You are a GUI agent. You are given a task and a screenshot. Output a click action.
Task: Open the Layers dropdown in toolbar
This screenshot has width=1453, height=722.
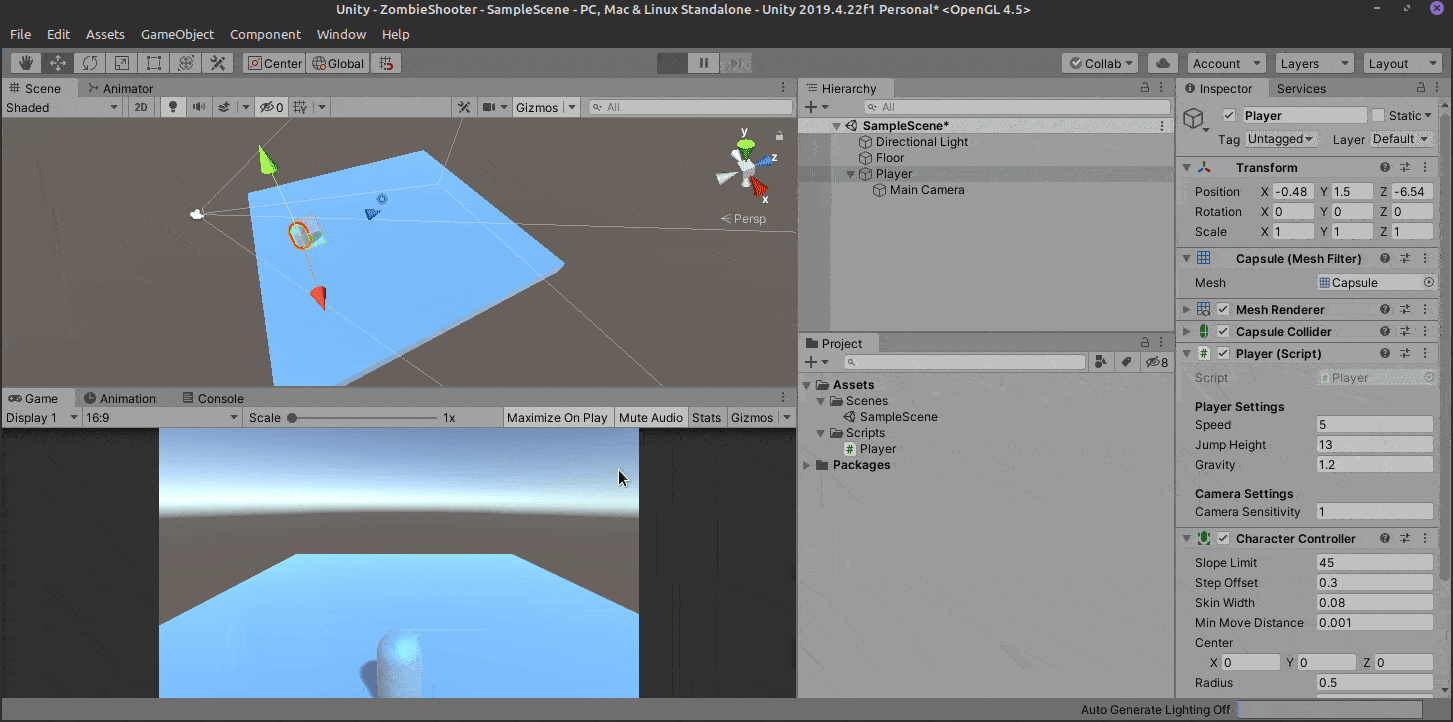pyautogui.click(x=1312, y=63)
